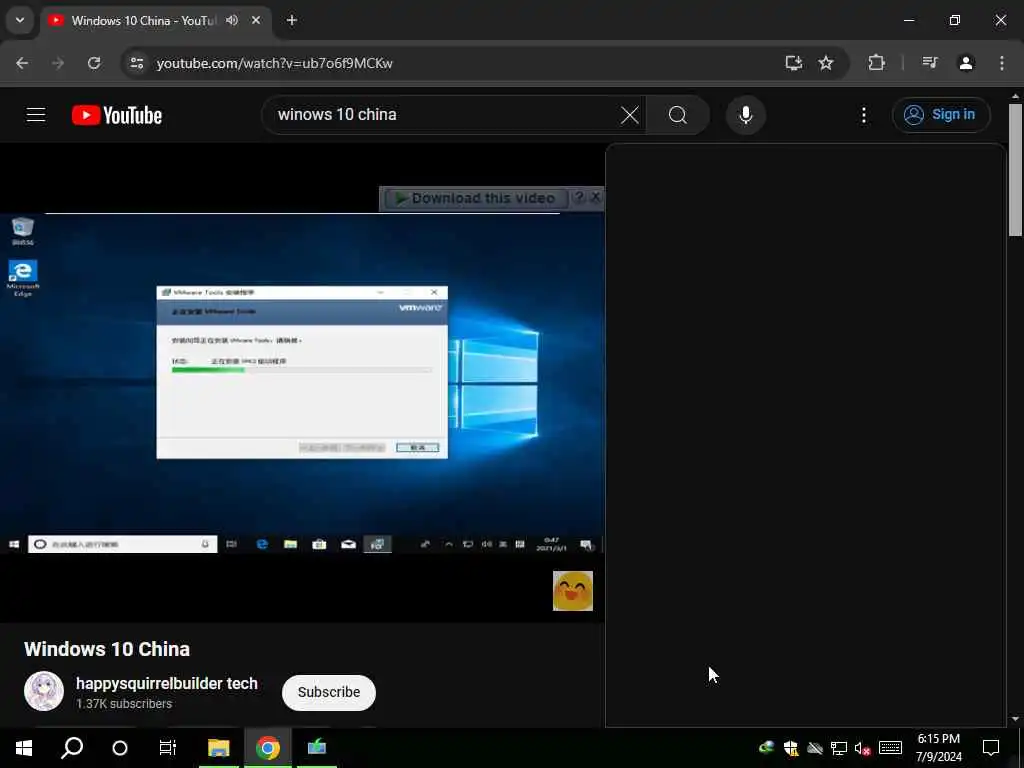The height and width of the screenshot is (768, 1024).
Task: Bookmark this page with star icon
Action: 826,63
